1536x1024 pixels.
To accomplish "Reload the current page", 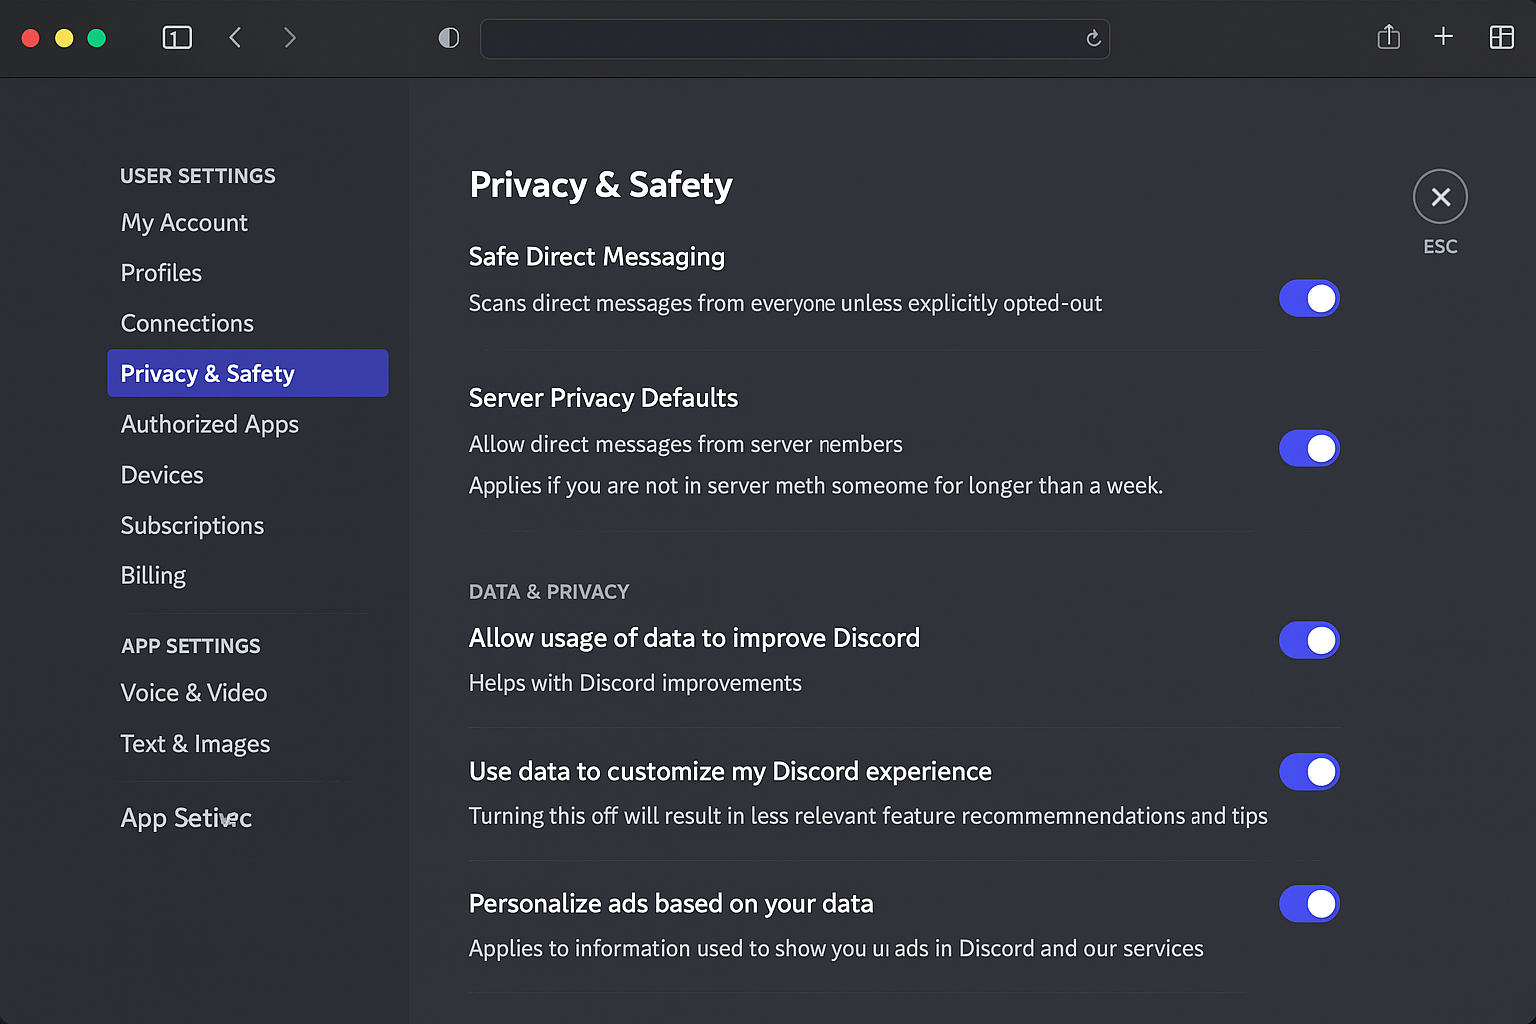I will [1093, 38].
